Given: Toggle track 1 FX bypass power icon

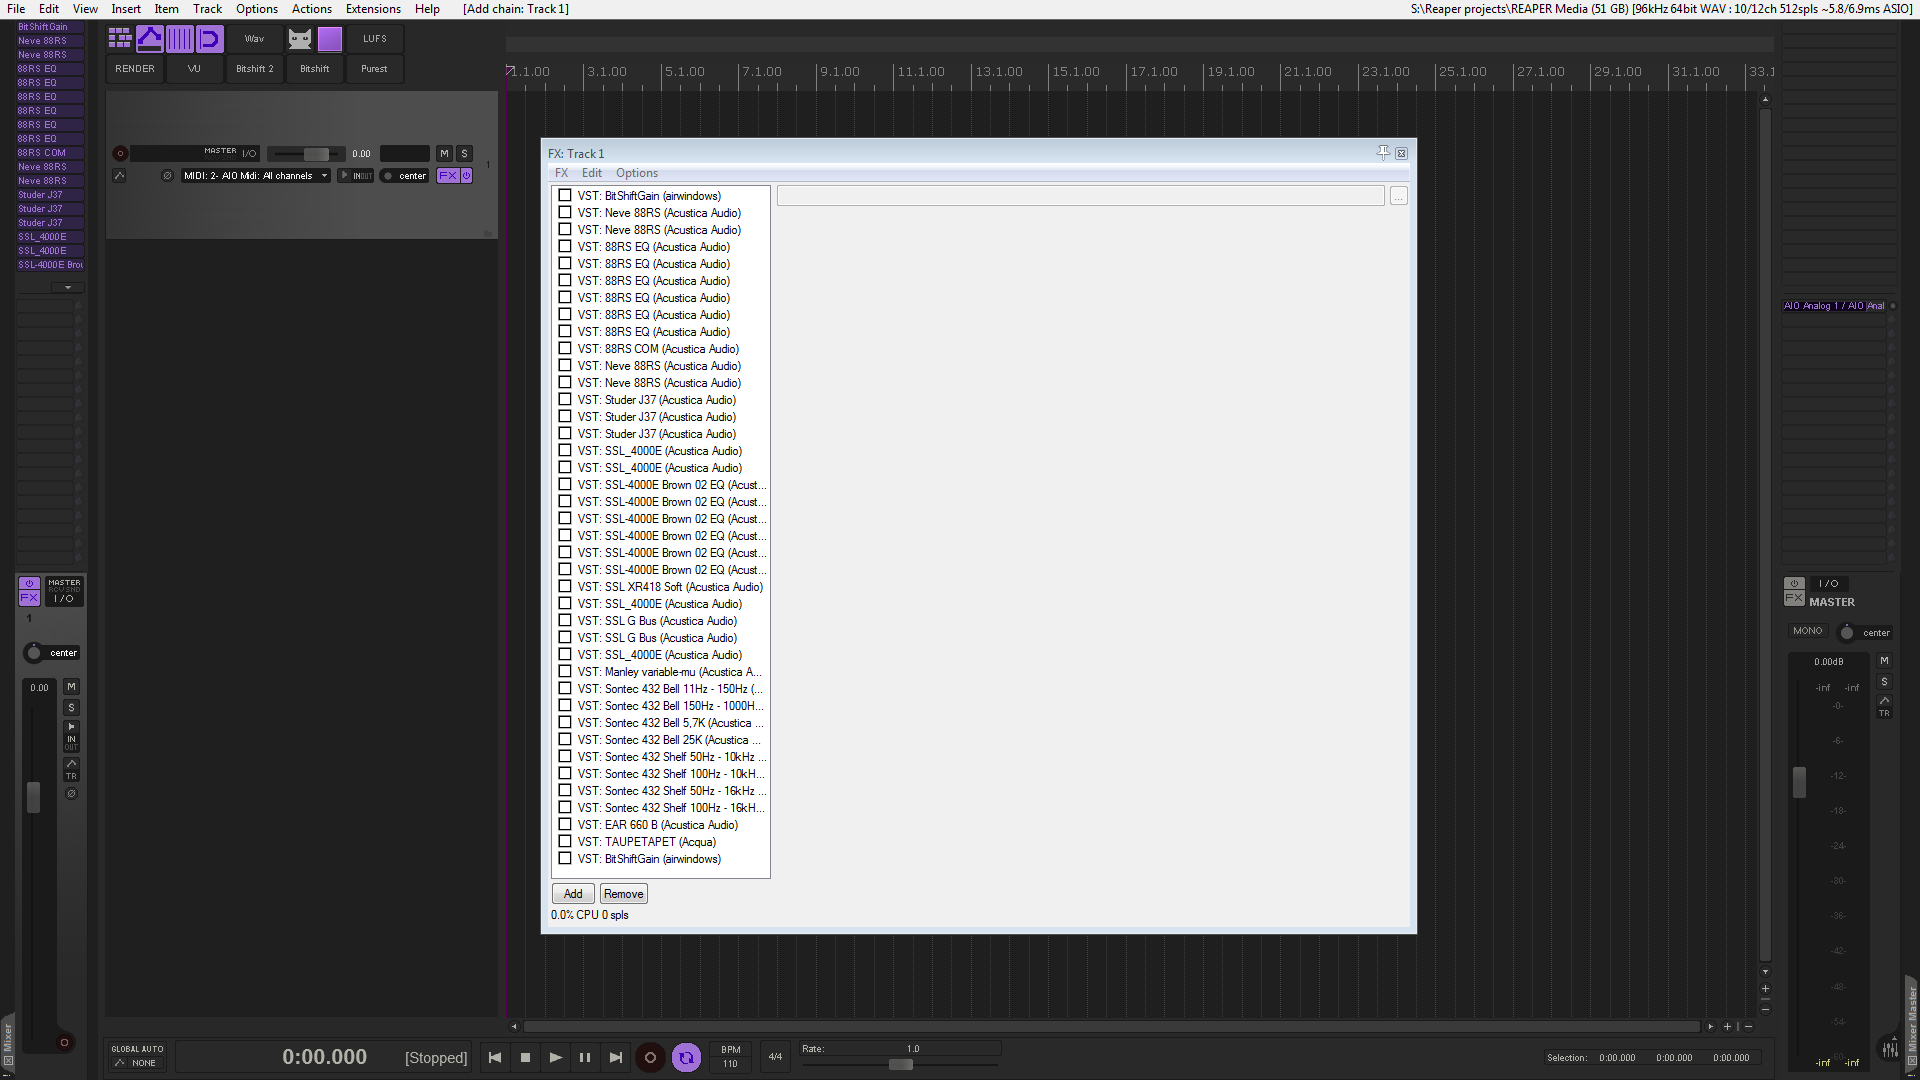Looking at the screenshot, I should [x=466, y=176].
